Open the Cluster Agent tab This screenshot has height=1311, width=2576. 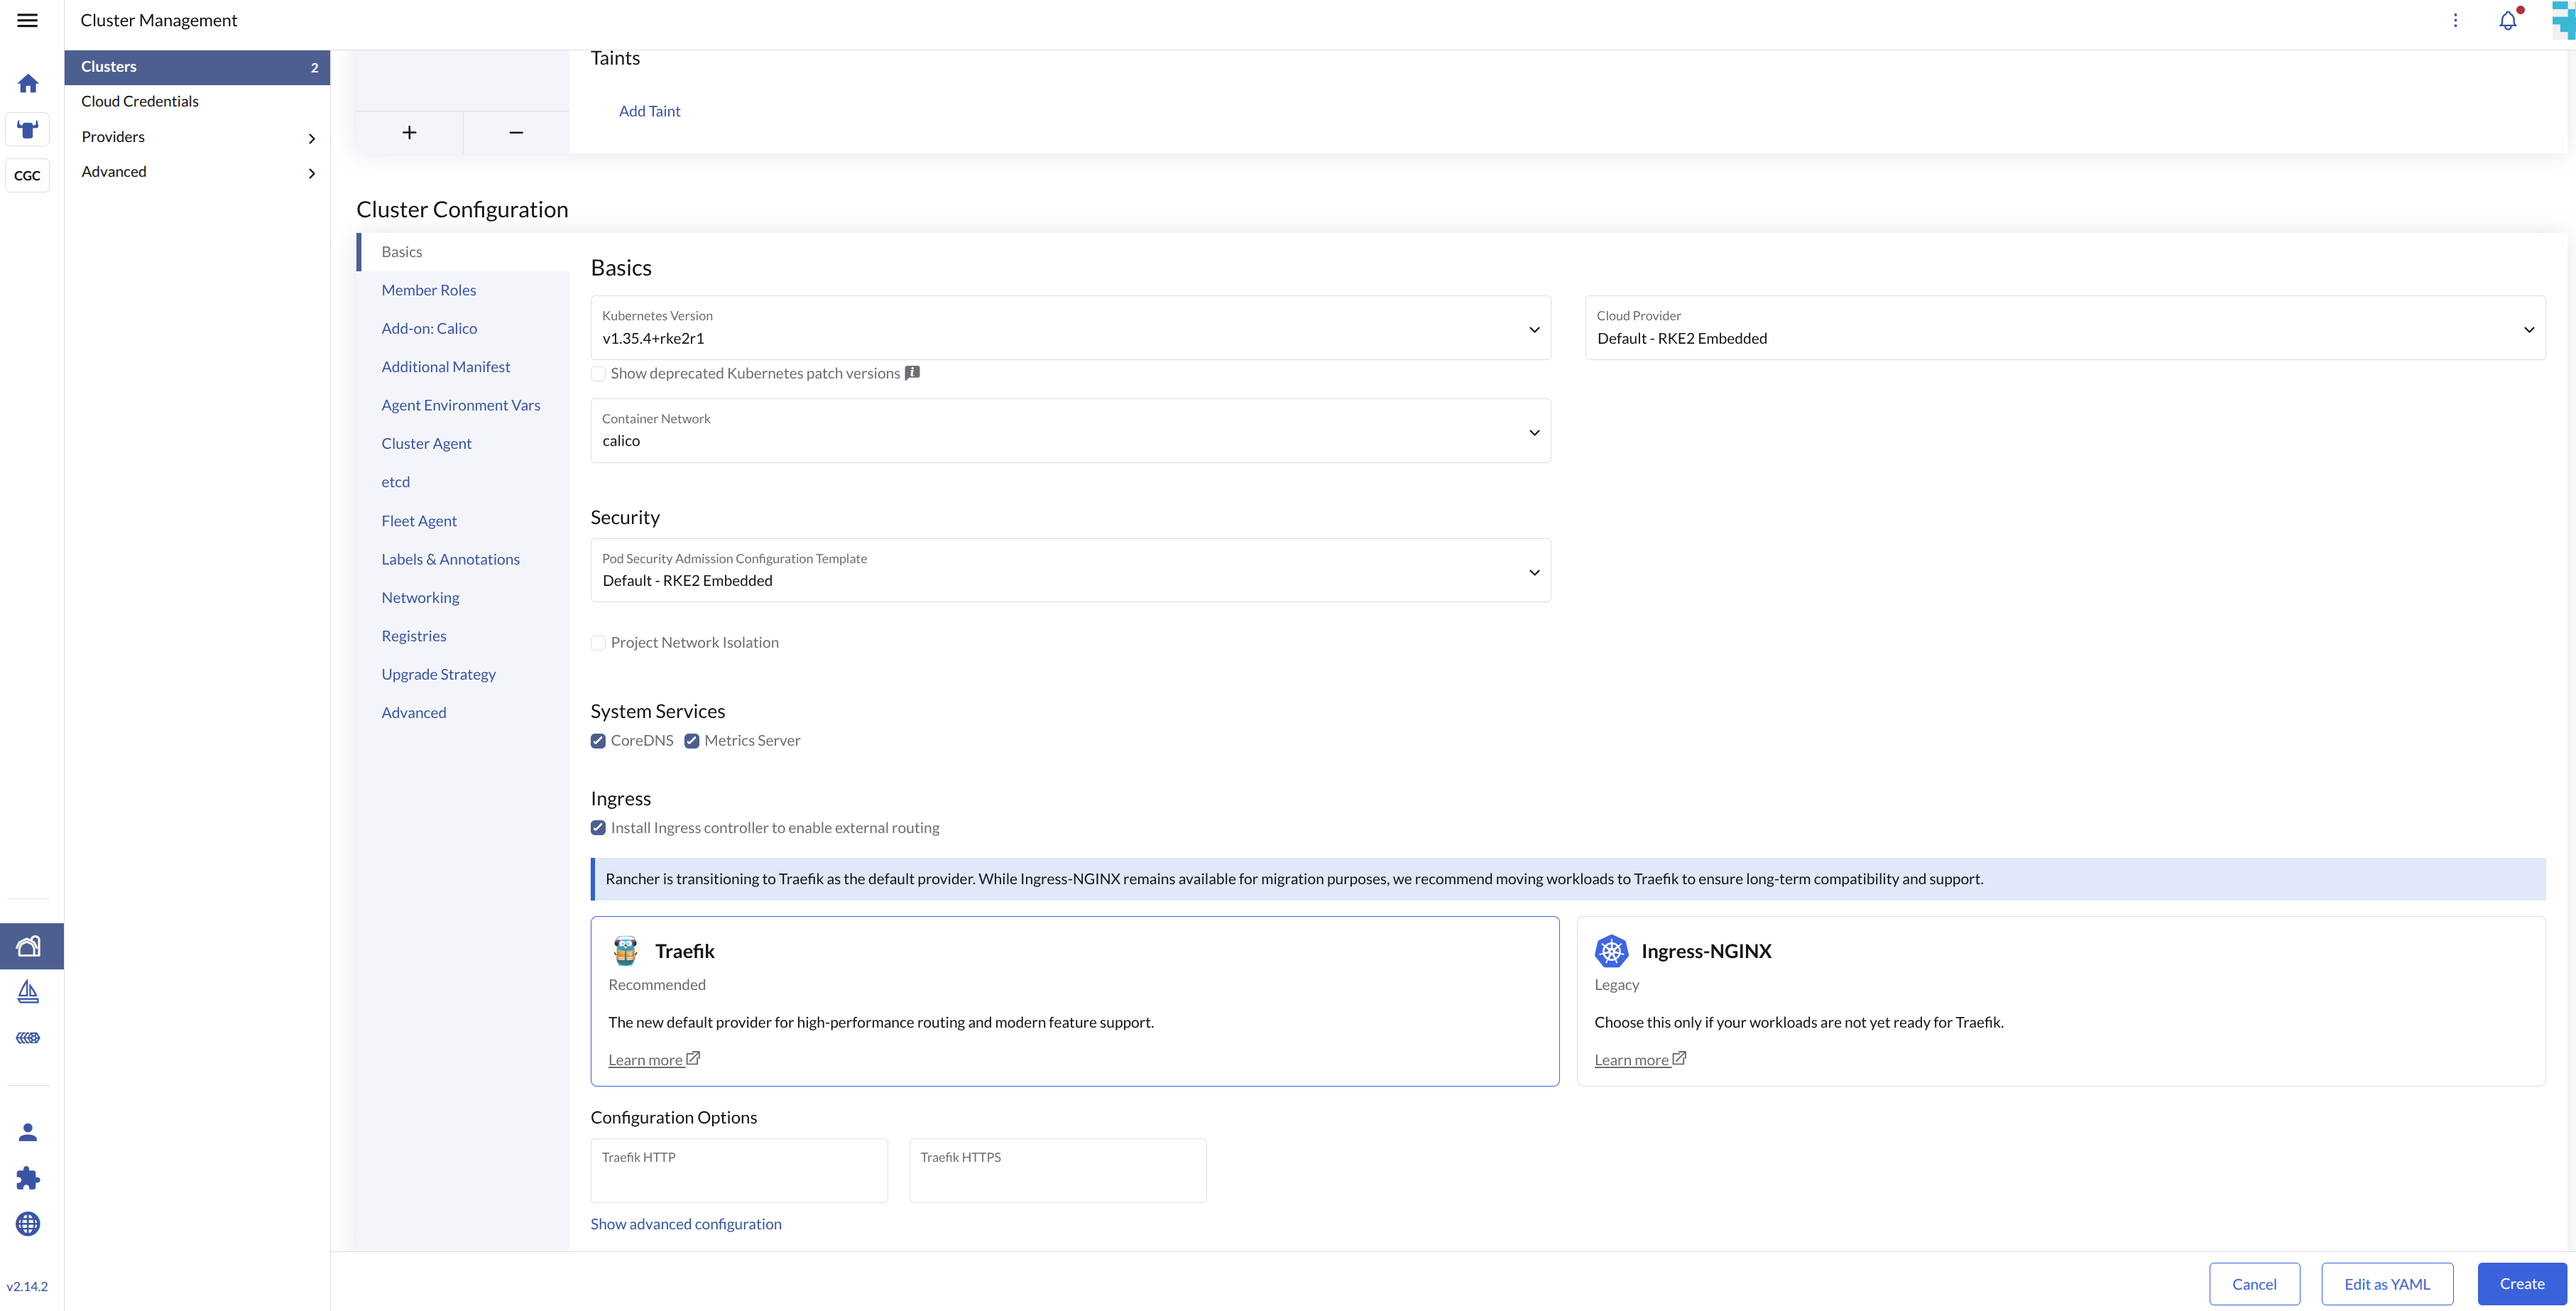point(426,443)
